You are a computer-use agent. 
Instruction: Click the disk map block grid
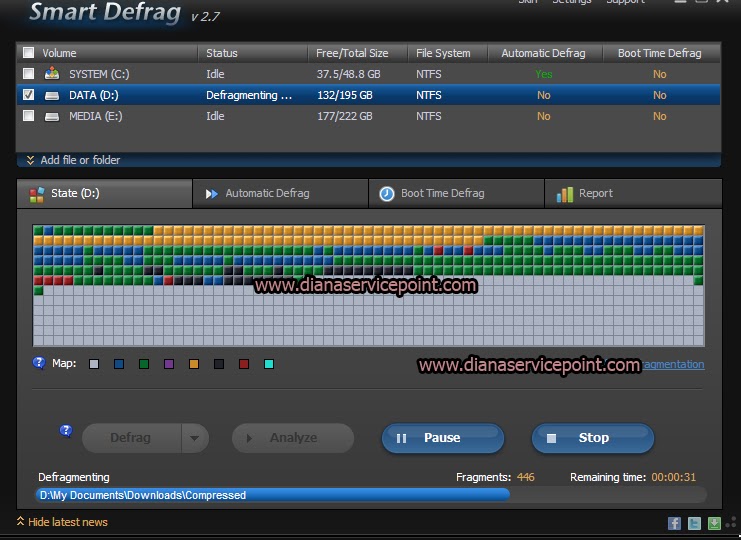point(369,285)
